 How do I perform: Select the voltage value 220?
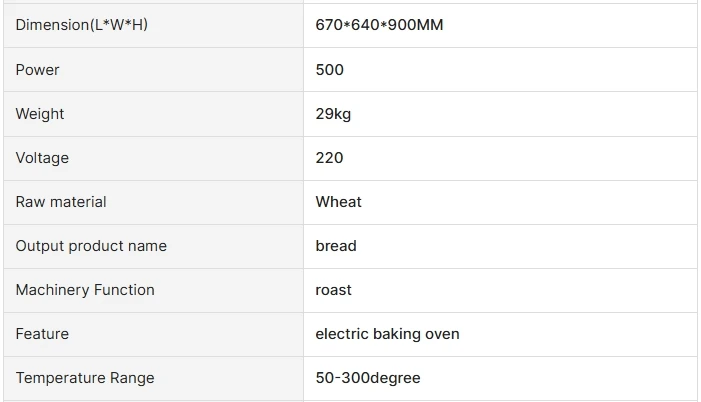pyautogui.click(x=329, y=158)
